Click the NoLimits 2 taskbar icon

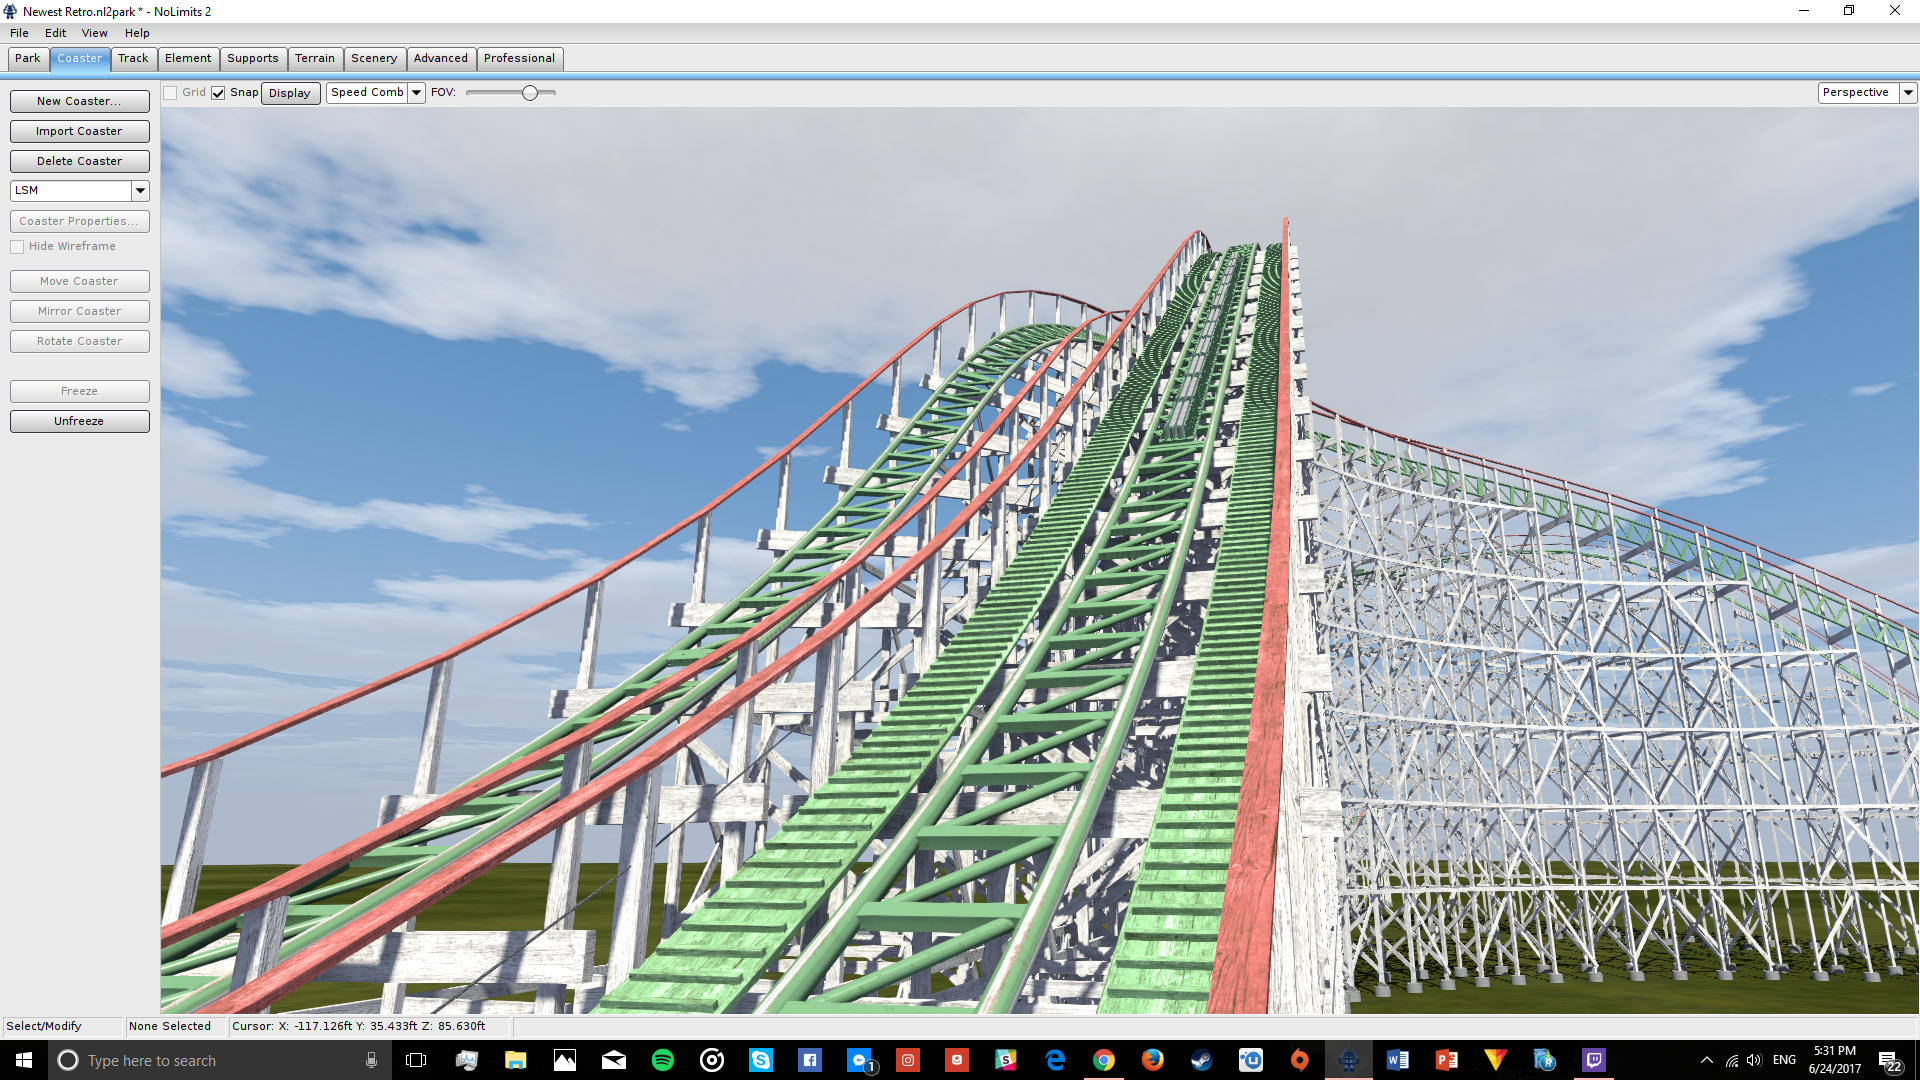tap(1348, 1060)
